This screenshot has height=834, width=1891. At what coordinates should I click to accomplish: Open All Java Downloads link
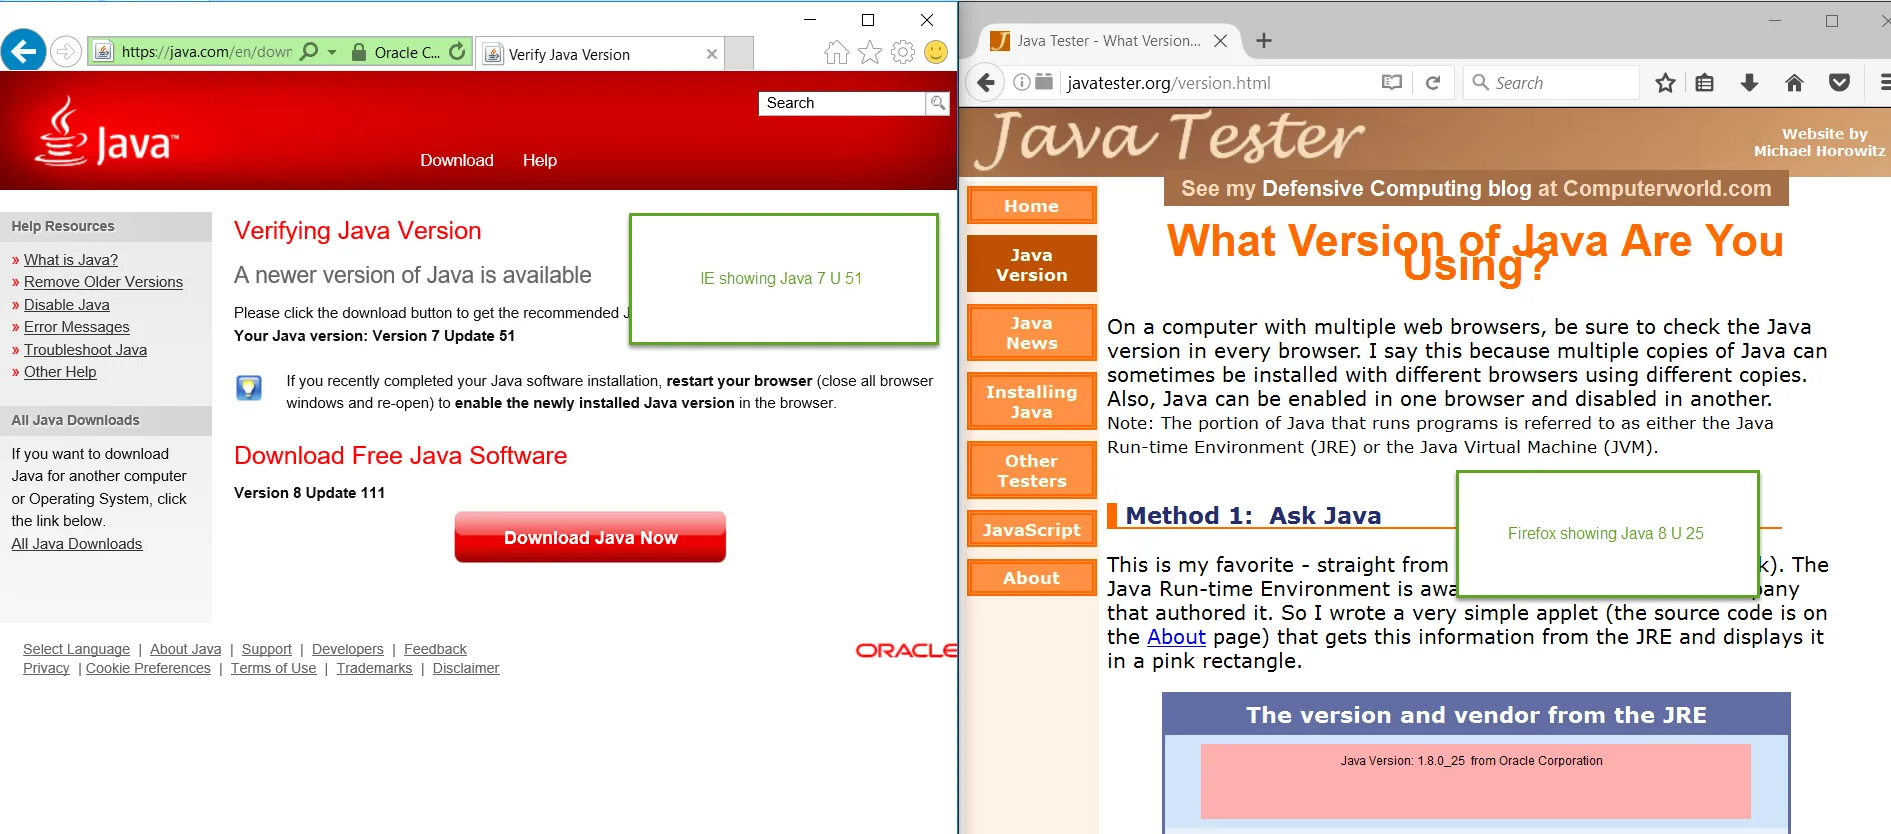click(x=77, y=544)
